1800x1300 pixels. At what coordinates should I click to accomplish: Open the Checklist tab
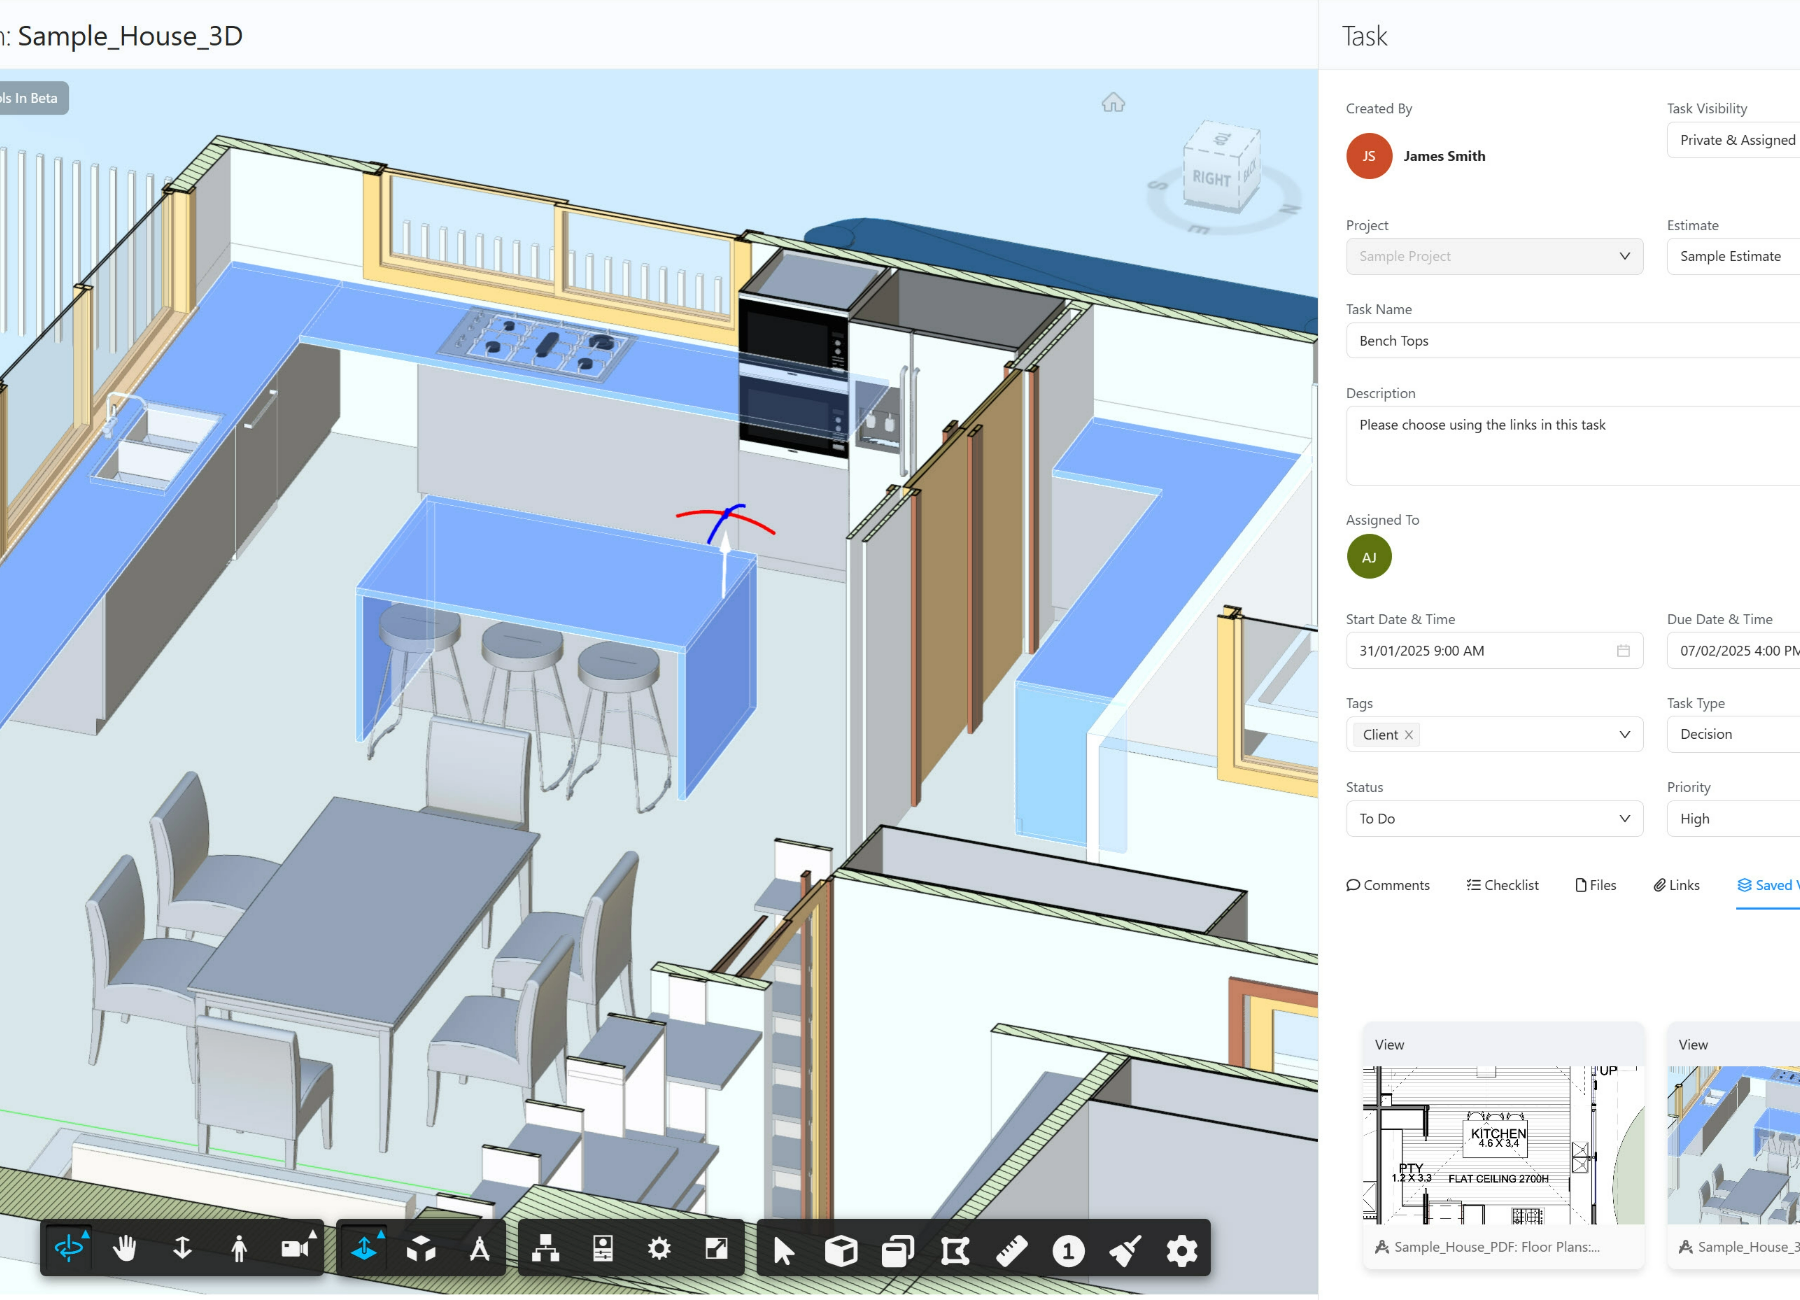coord(1503,885)
